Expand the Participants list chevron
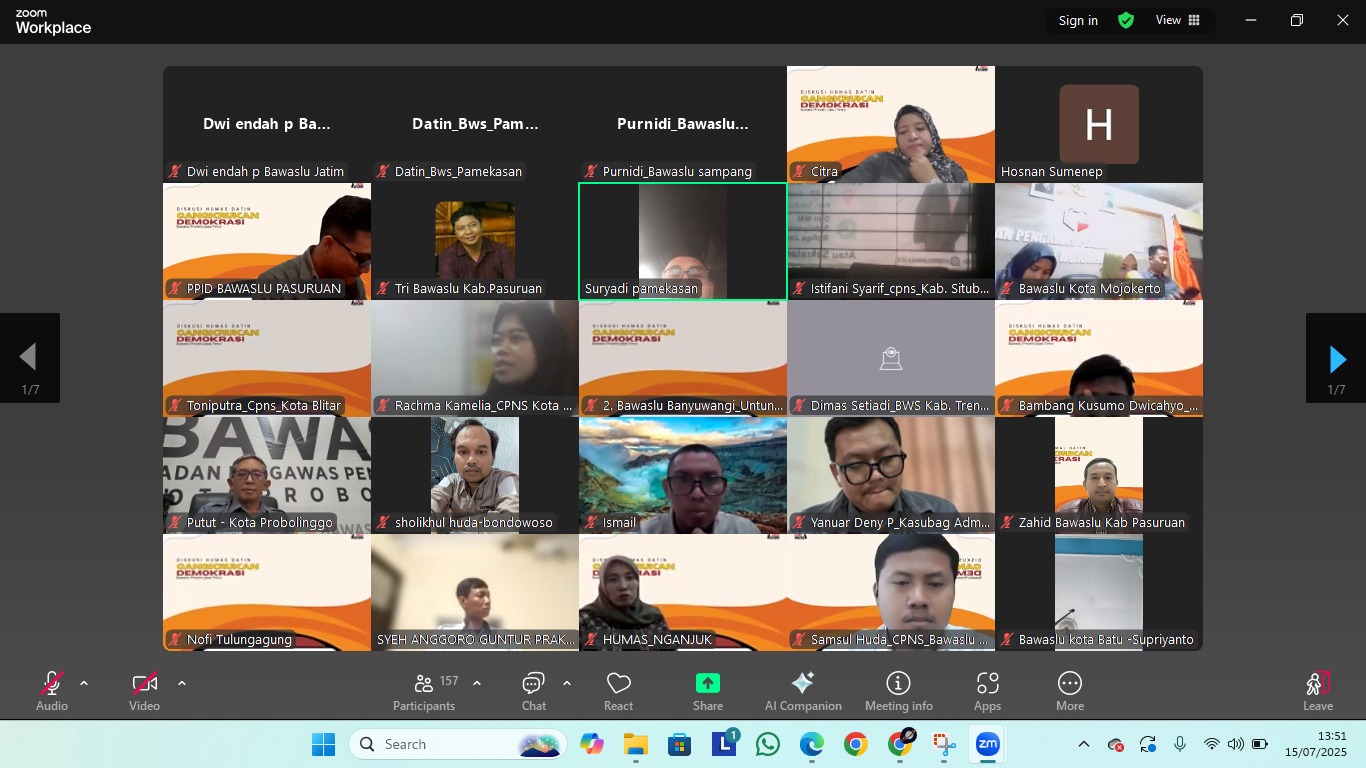 tap(477, 684)
